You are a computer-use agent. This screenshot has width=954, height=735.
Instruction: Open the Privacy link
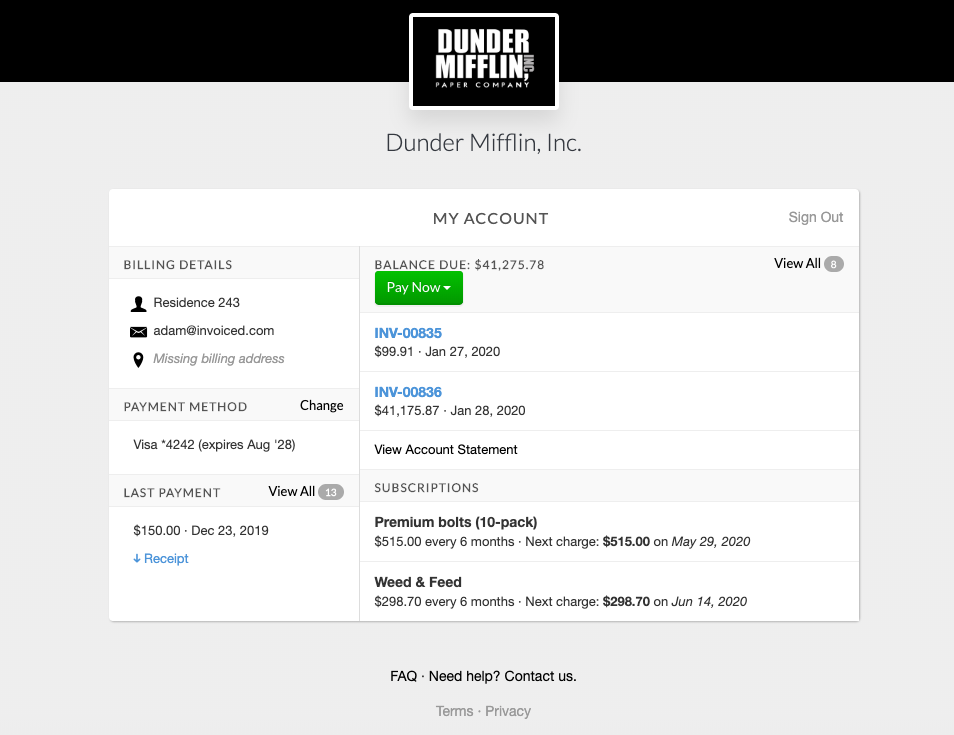(508, 711)
